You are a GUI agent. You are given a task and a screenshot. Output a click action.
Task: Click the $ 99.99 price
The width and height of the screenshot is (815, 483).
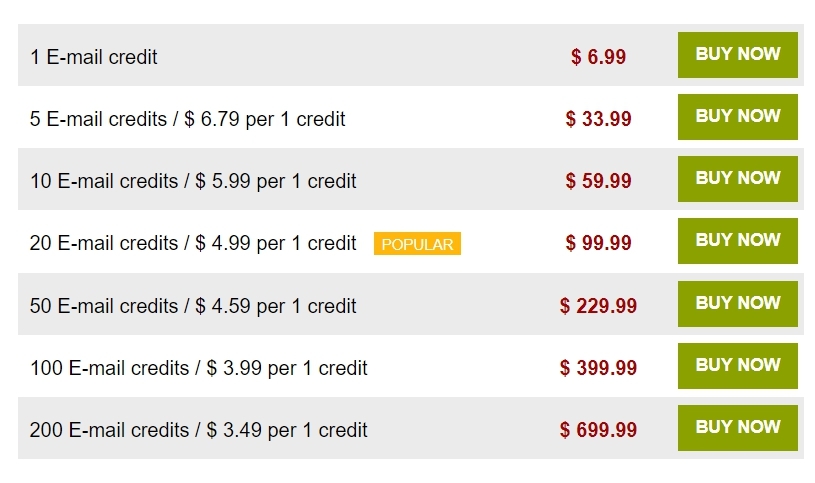(x=598, y=243)
